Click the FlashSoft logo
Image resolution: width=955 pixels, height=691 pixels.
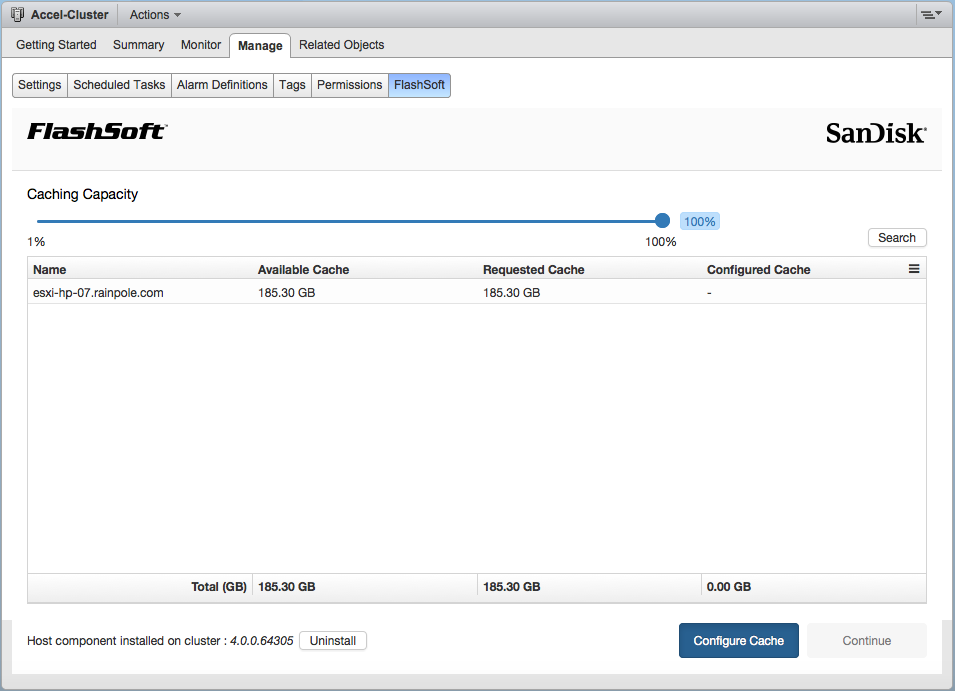pyautogui.click(x=97, y=132)
